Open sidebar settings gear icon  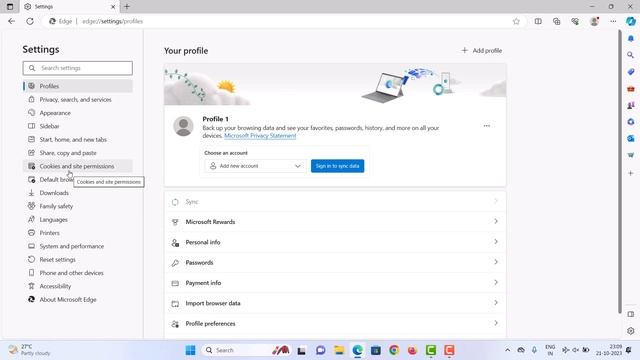(x=631, y=331)
